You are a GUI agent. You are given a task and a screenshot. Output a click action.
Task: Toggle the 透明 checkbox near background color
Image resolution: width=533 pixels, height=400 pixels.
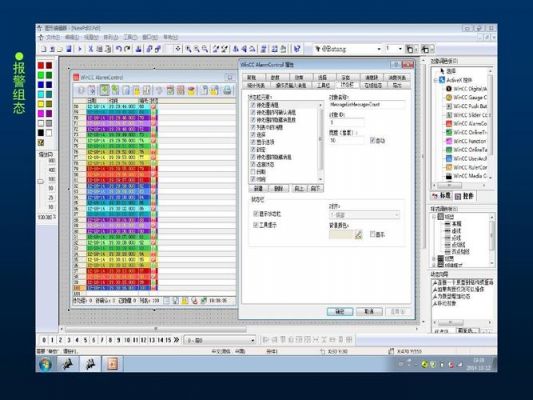coord(373,234)
